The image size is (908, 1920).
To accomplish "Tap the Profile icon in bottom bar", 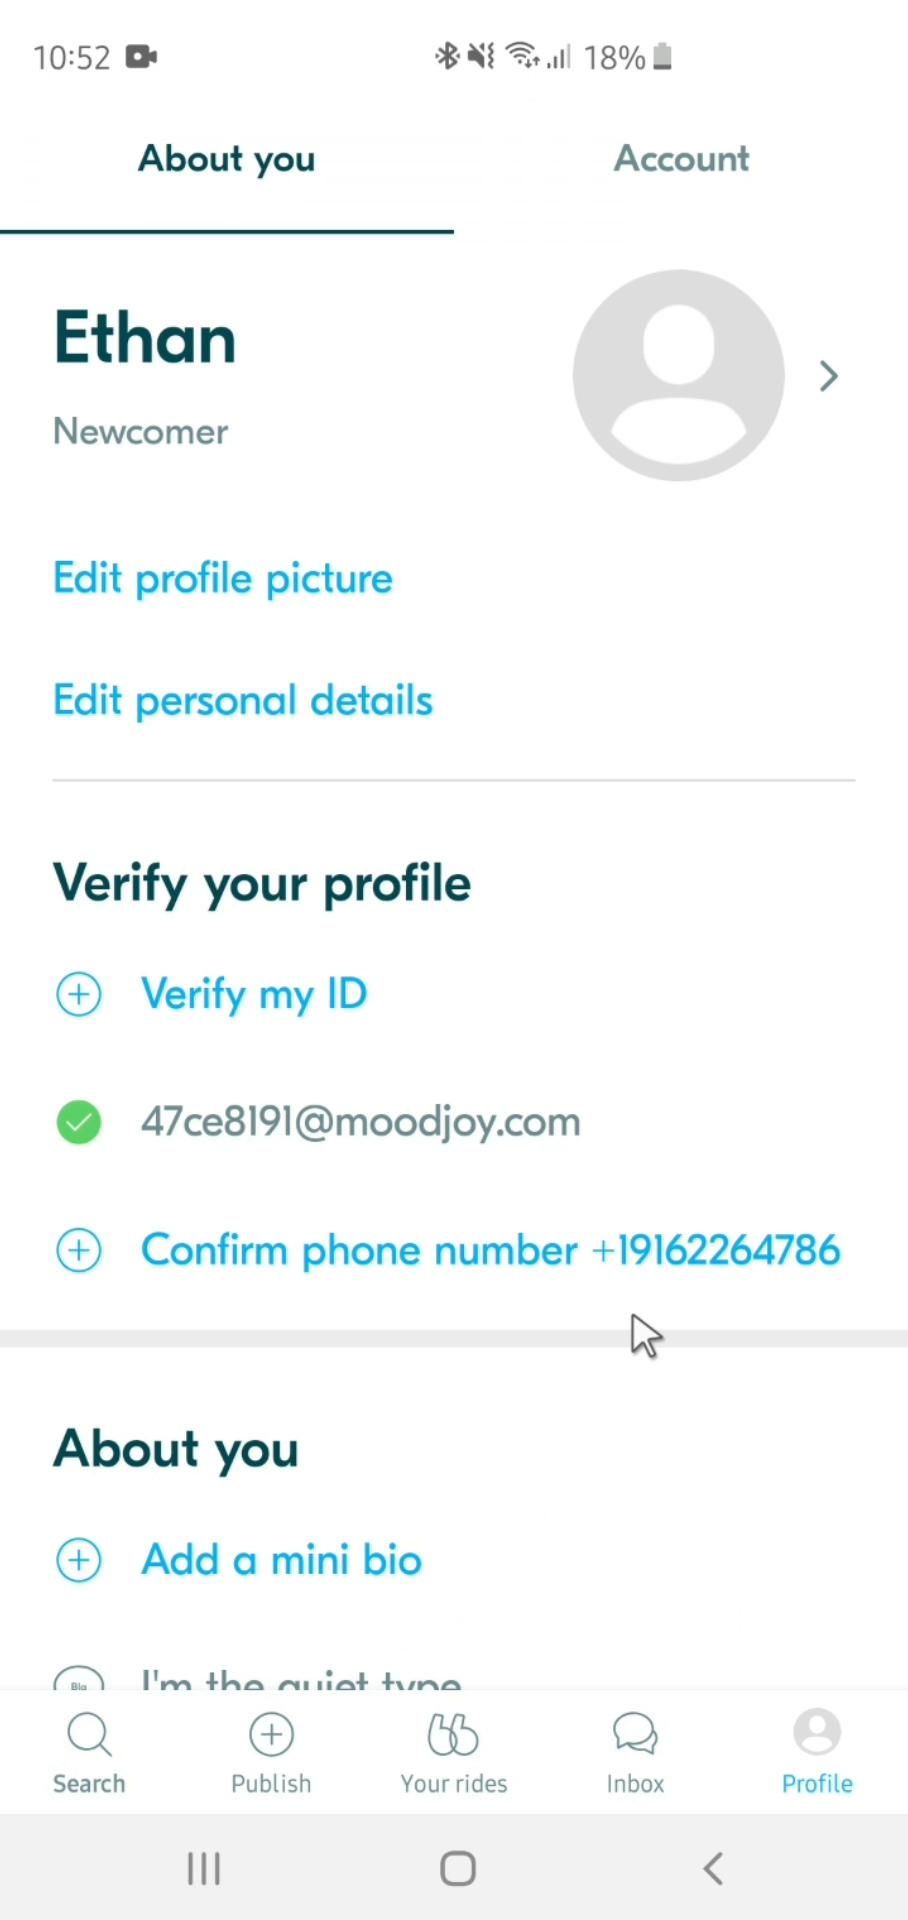I will pyautogui.click(x=817, y=1733).
